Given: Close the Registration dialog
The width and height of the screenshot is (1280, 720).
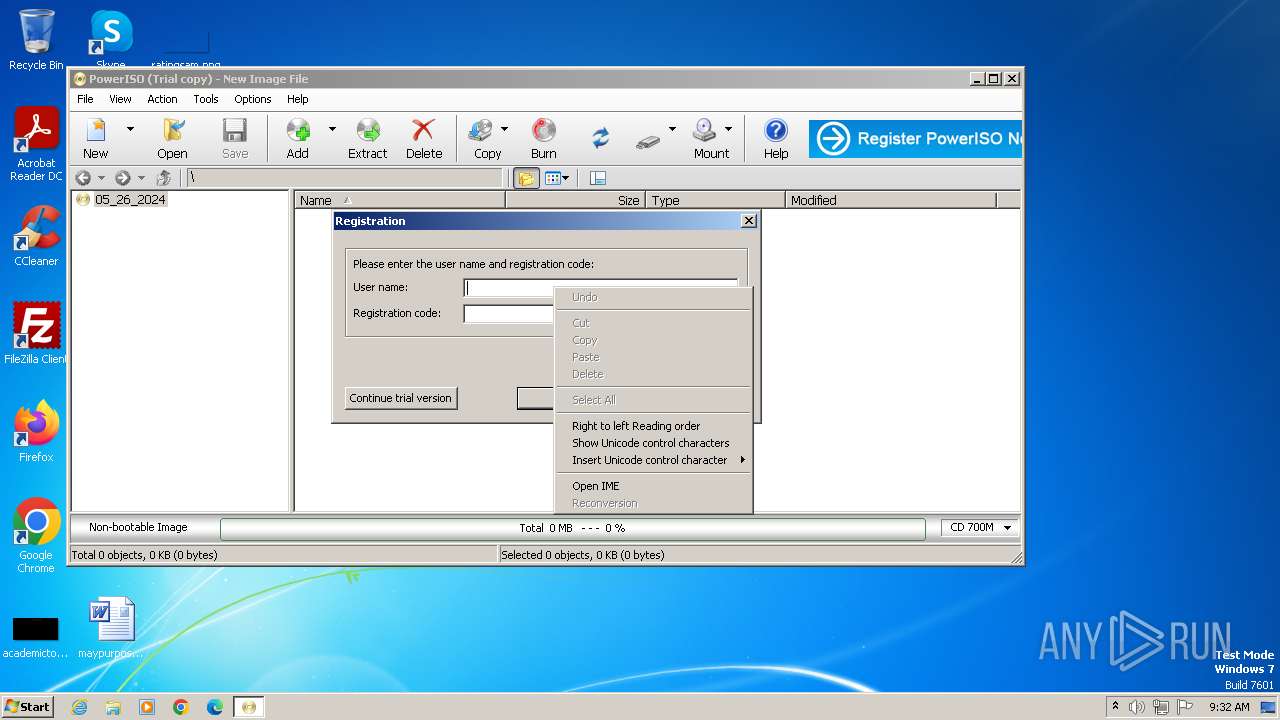Looking at the screenshot, I should pos(749,221).
